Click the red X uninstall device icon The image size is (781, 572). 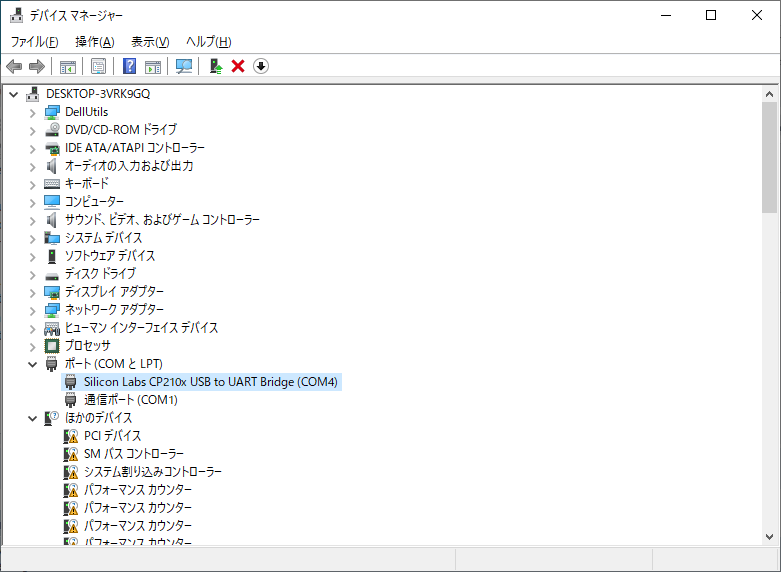[238, 66]
